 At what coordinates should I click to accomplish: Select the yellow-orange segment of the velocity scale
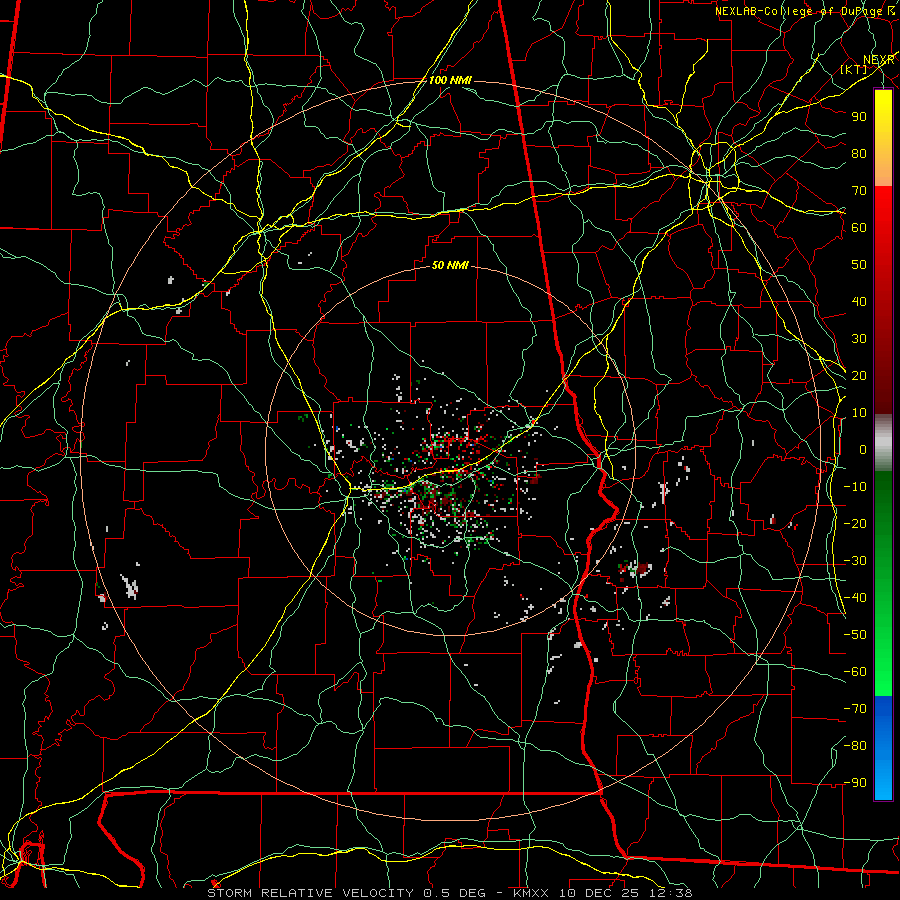click(x=883, y=138)
